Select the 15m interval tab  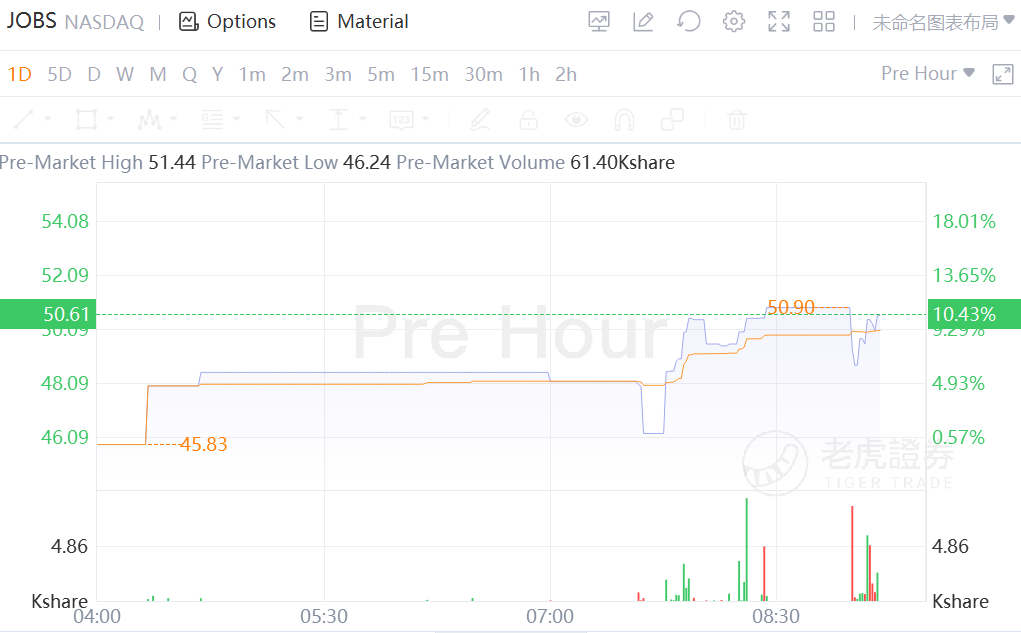click(x=429, y=74)
